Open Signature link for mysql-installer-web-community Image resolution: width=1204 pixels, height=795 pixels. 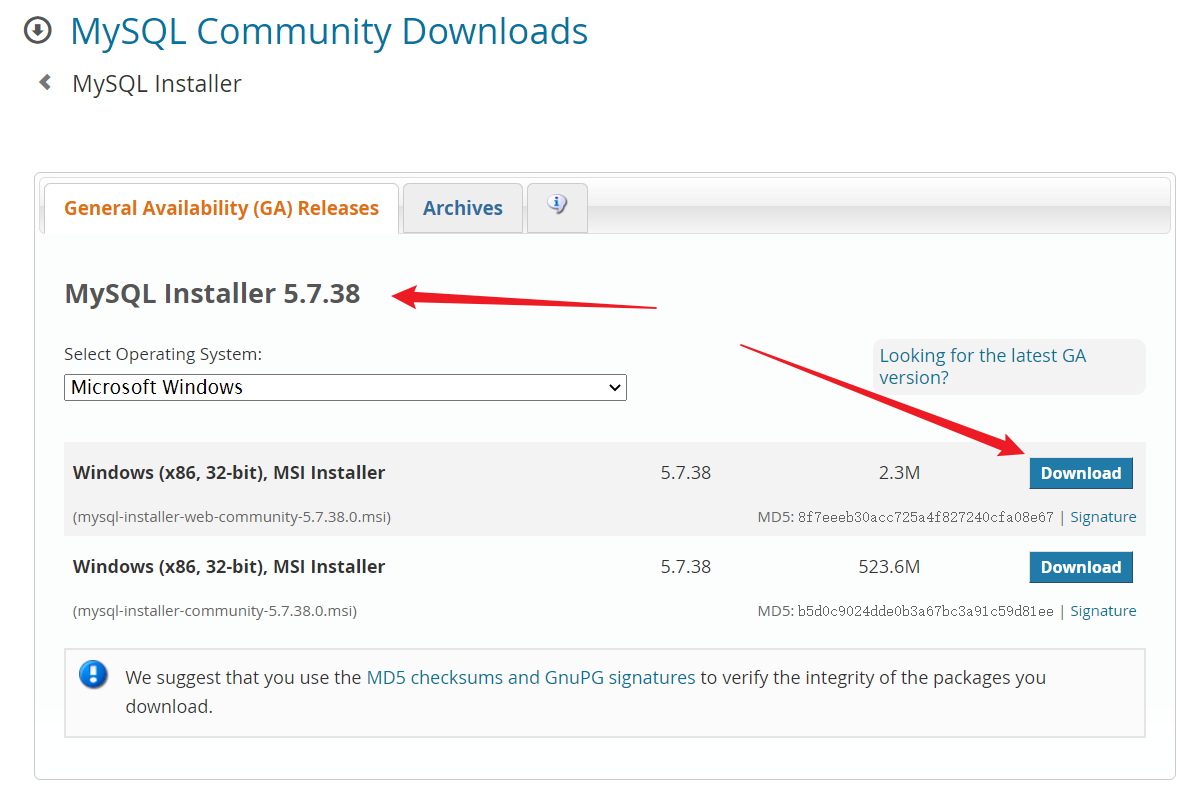1103,517
